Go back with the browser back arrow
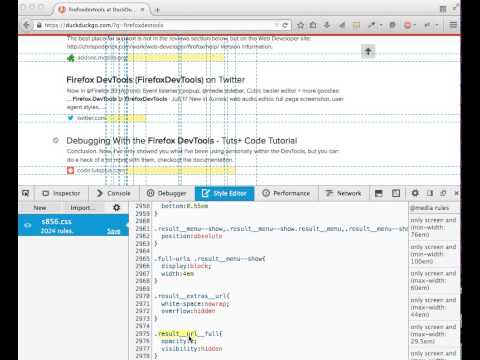 click(26, 25)
